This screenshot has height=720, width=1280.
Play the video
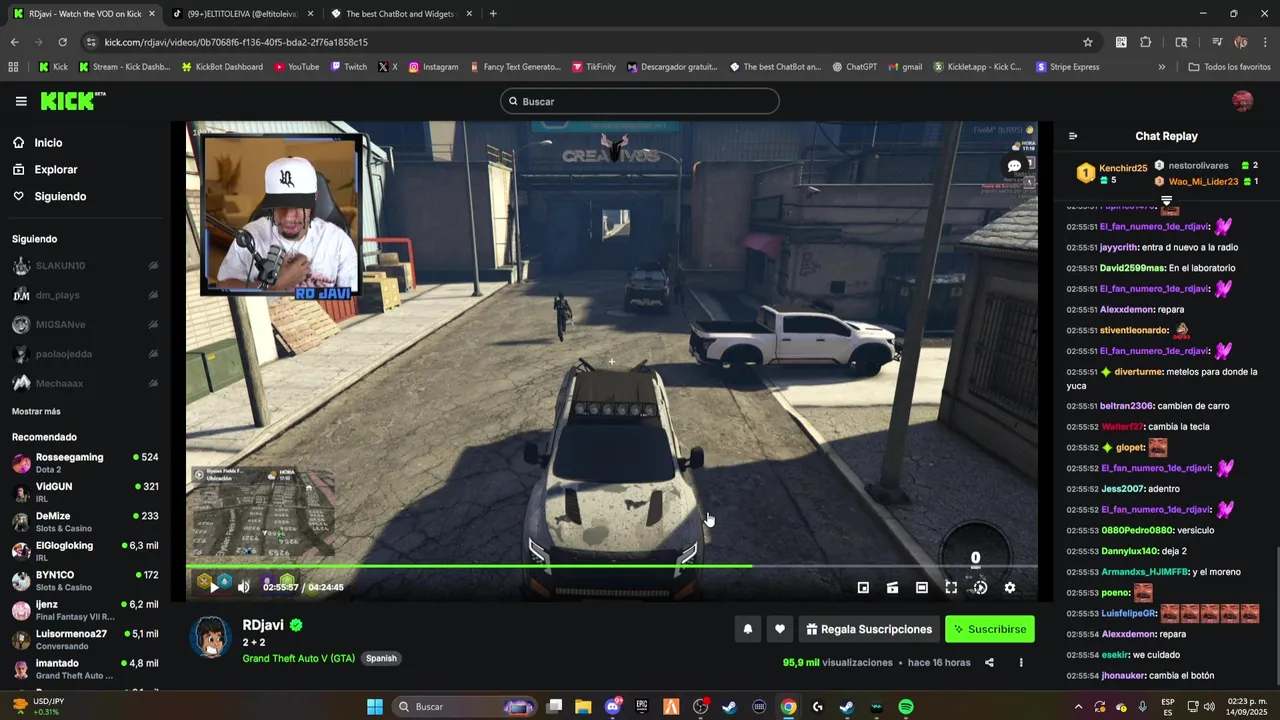pos(214,587)
